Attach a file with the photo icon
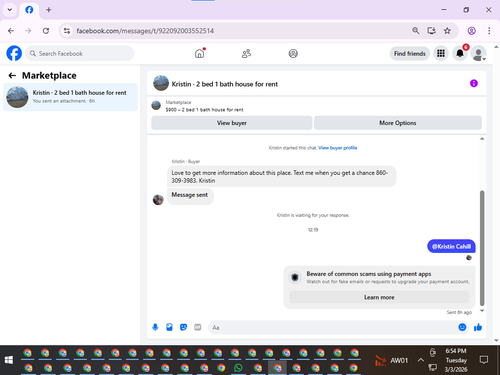 coord(169,327)
